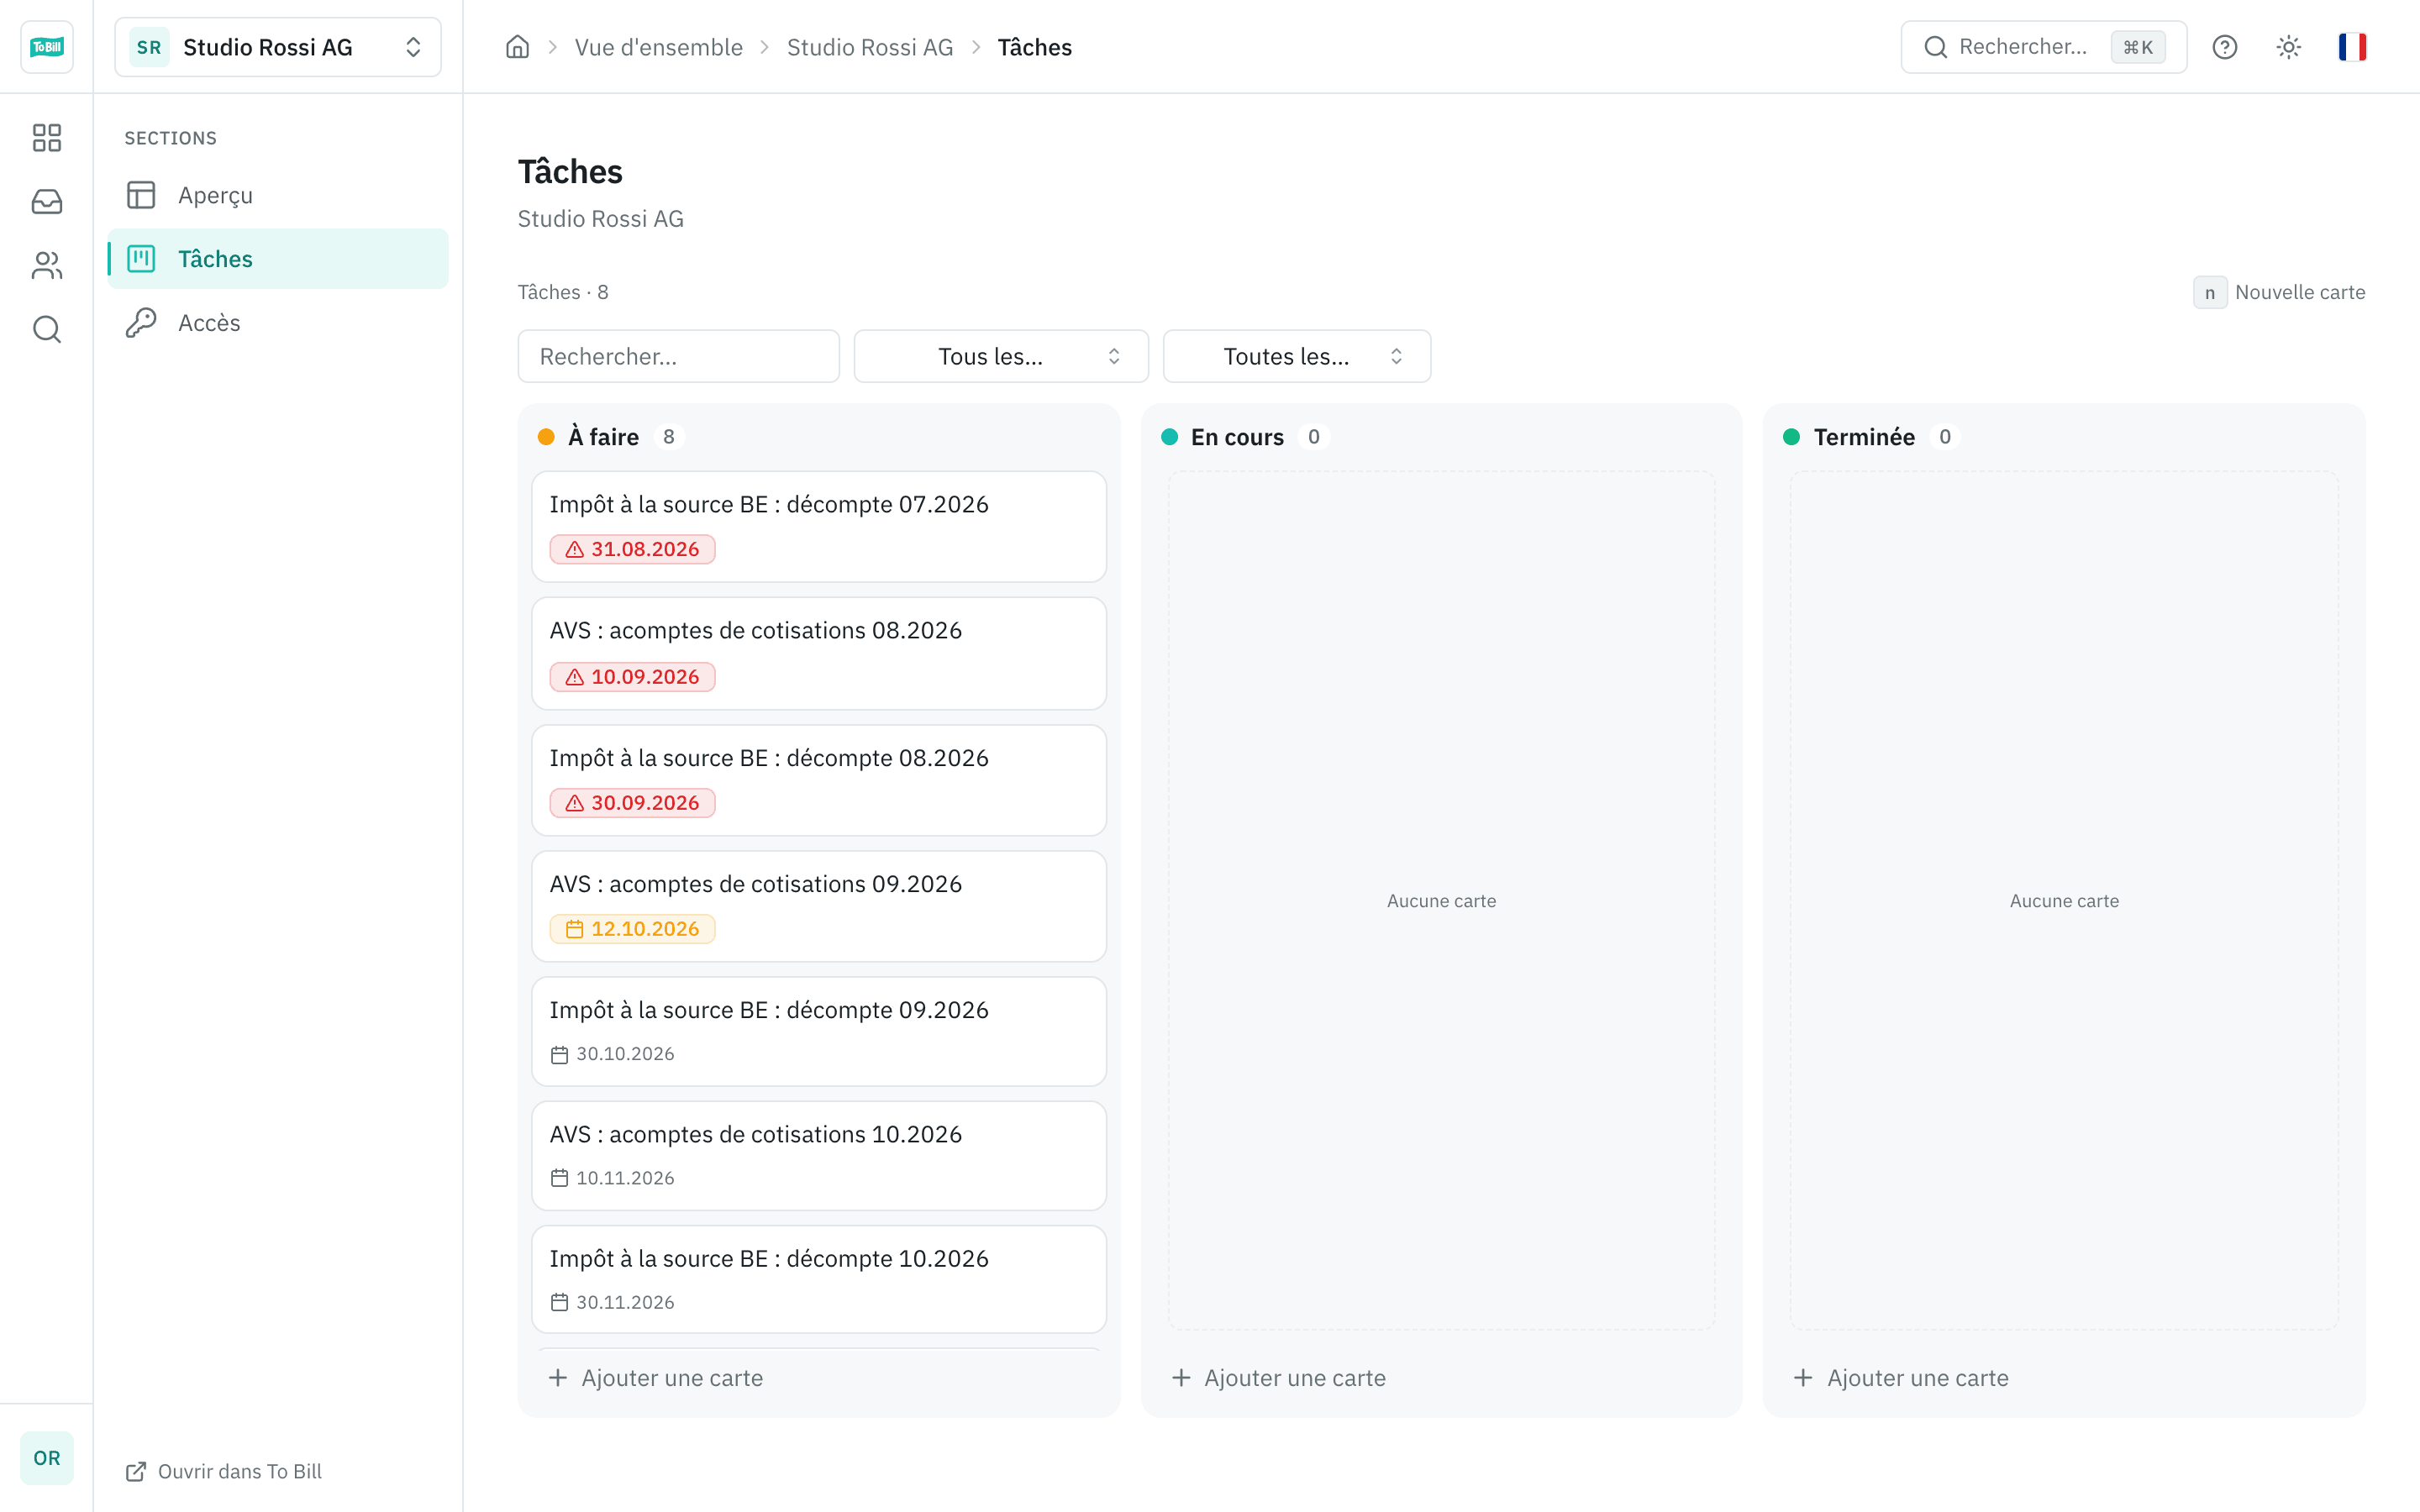Open card Impôt à la source BE décompte 09.2026
The image size is (2420, 1512).
(819, 1031)
